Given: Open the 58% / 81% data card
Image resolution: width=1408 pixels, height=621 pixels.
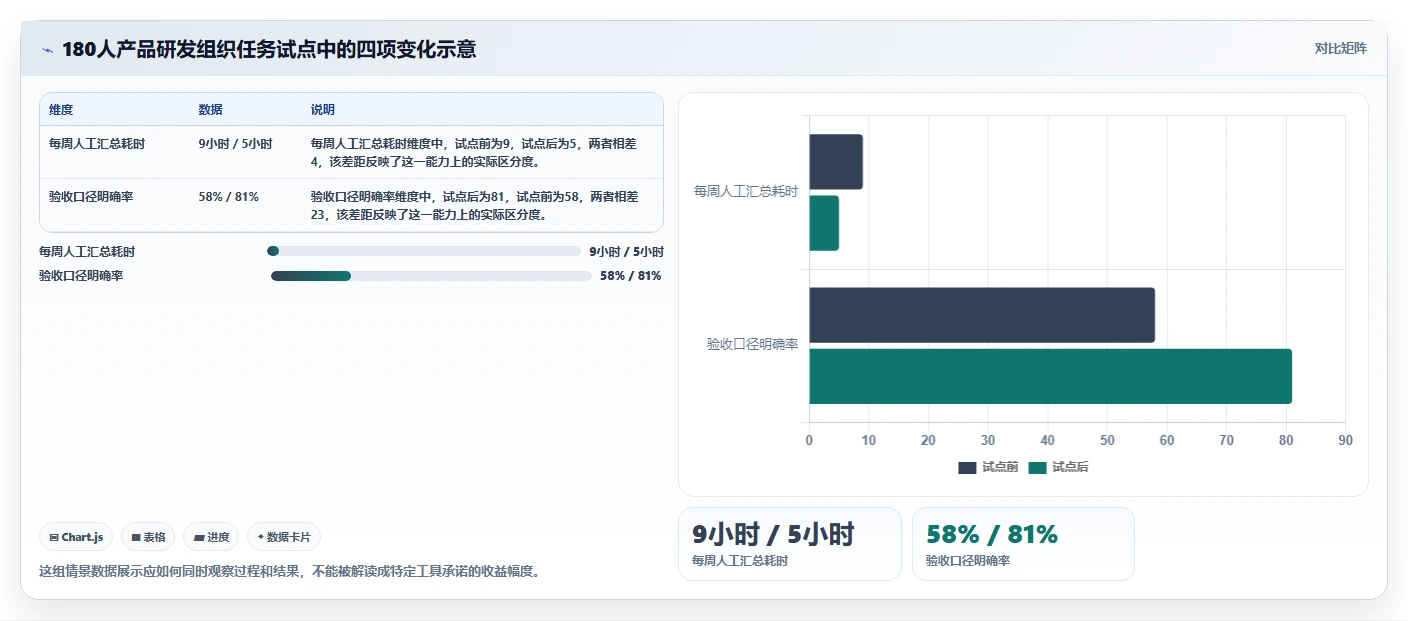Looking at the screenshot, I should [1023, 544].
